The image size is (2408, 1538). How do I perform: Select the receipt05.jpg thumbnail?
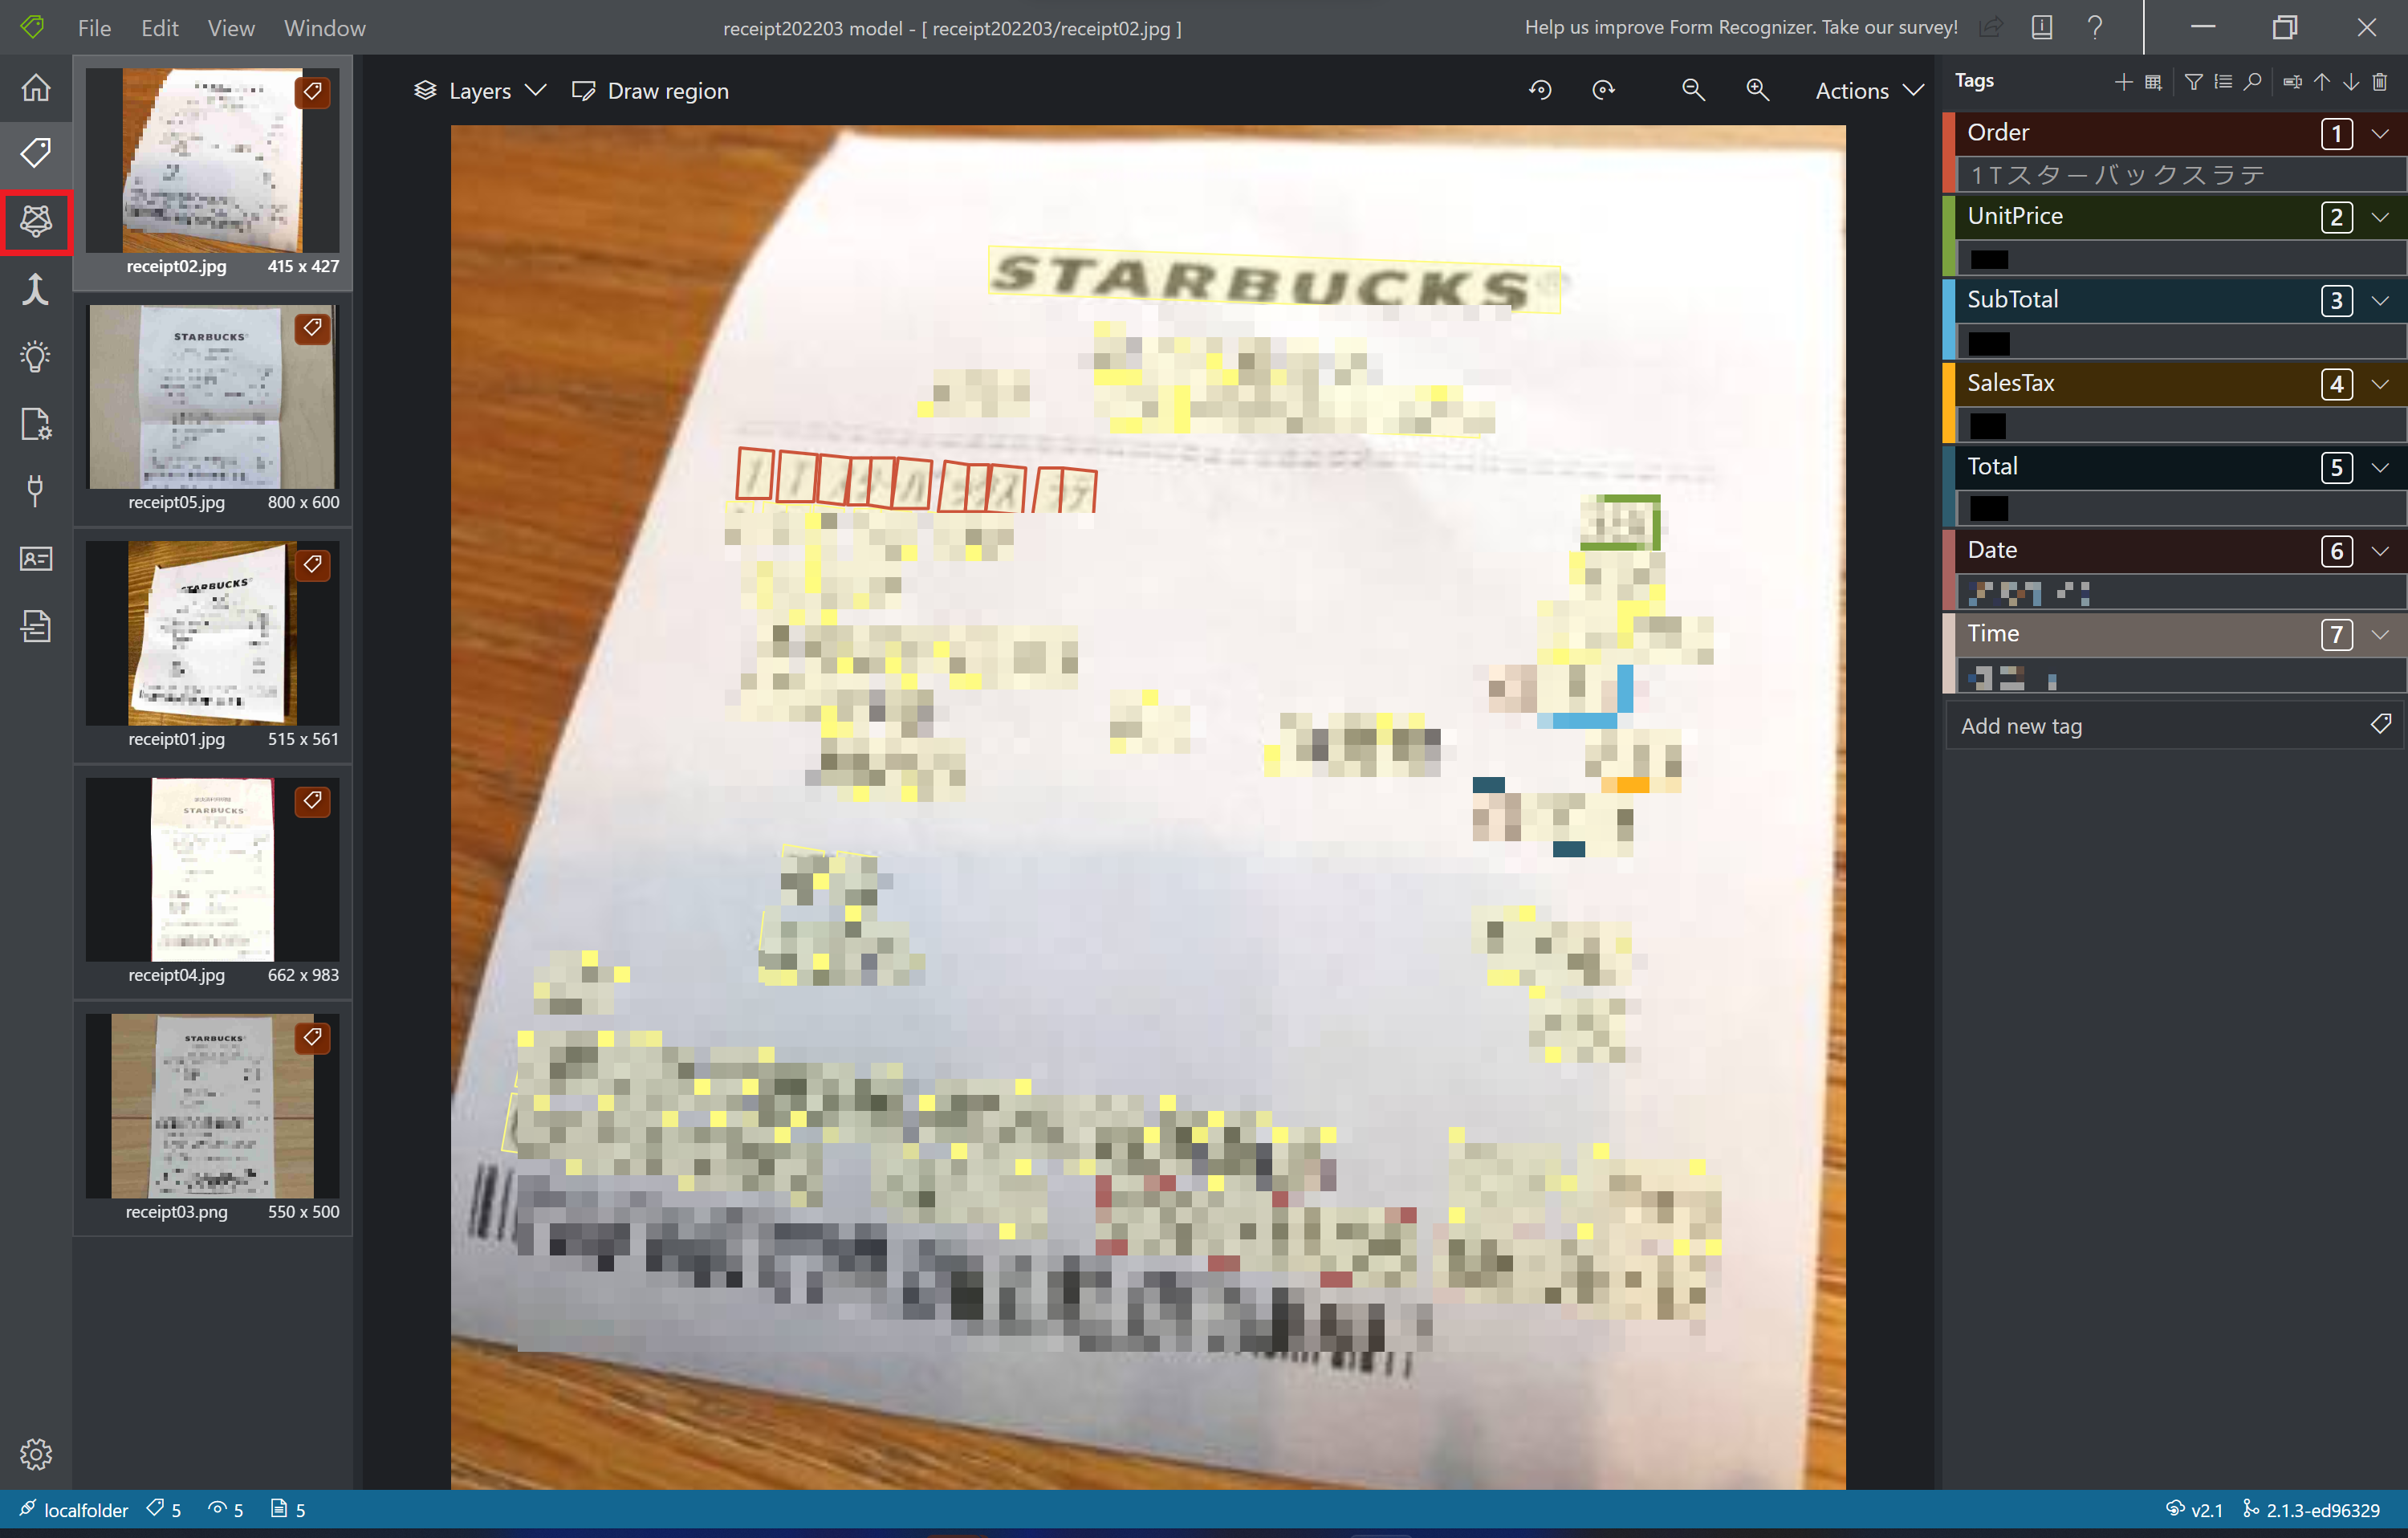pyautogui.click(x=212, y=398)
